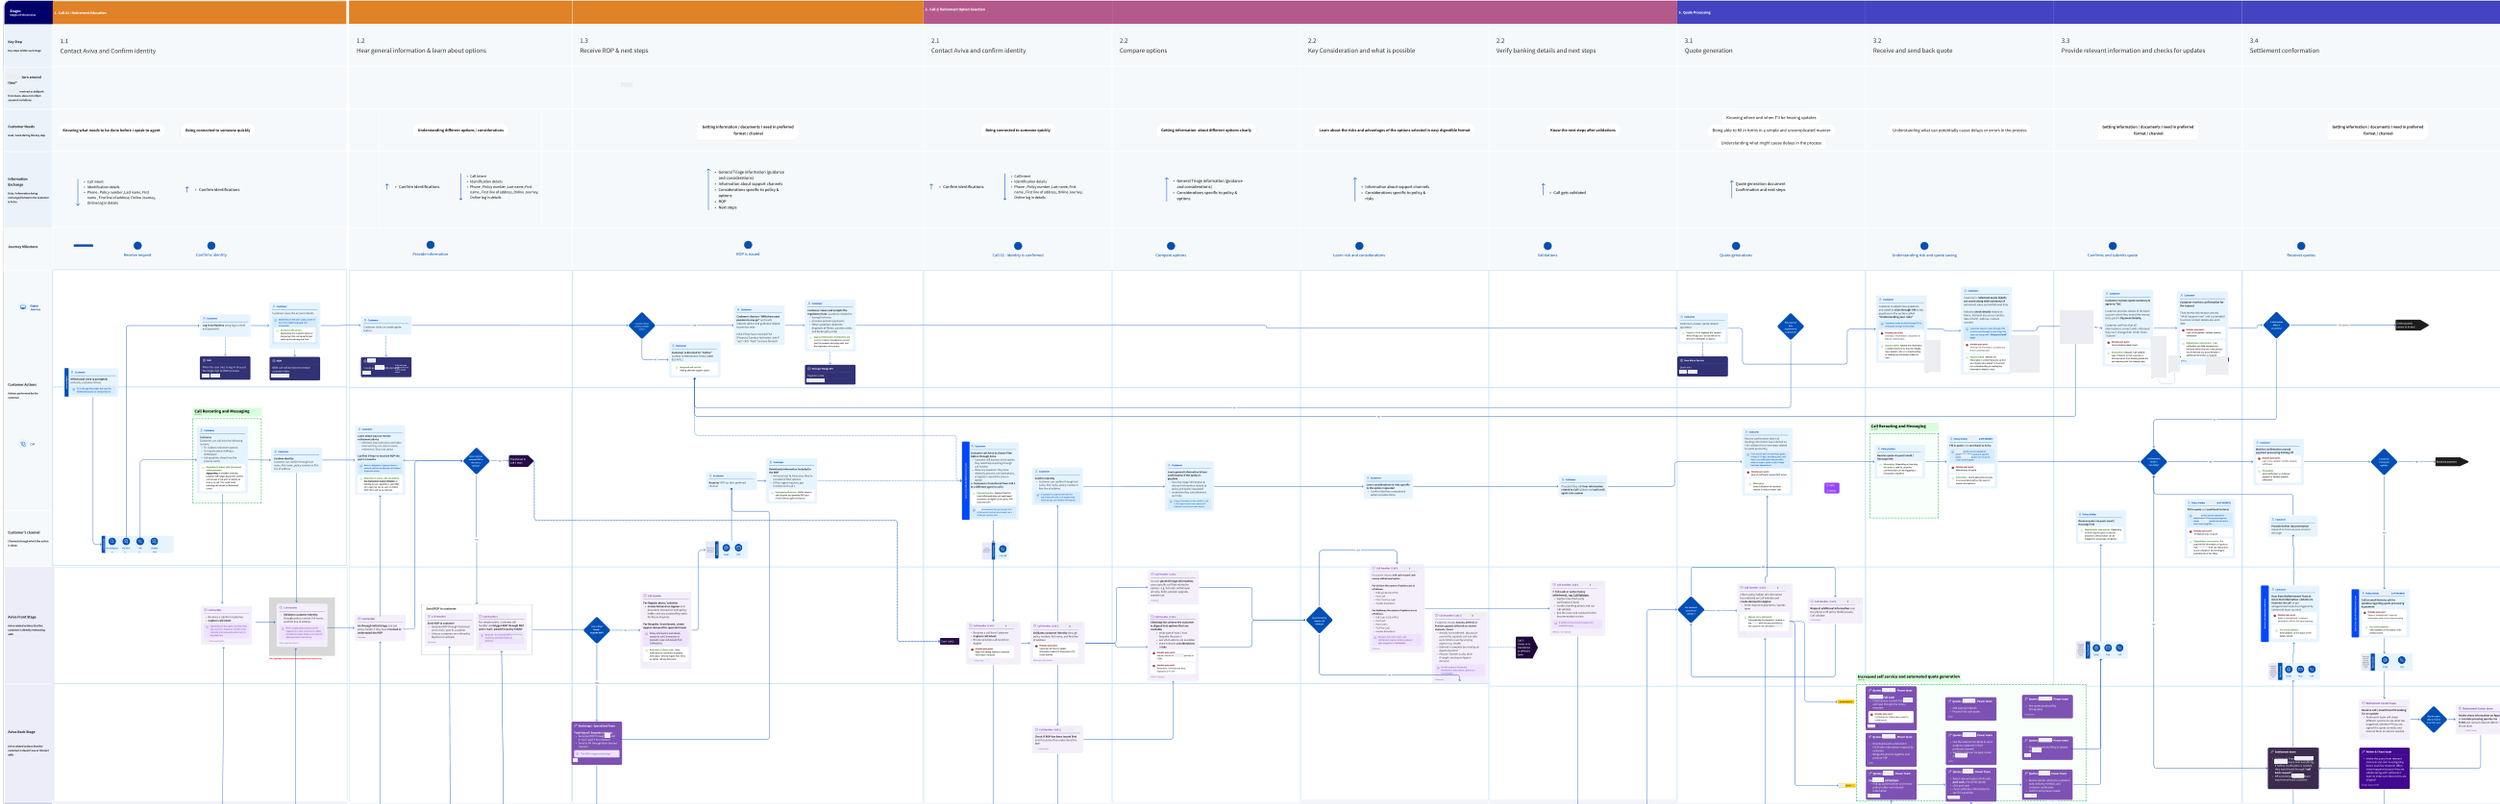This screenshot has width=2500, height=804.
Task: Select 'Knowing what needs to be done' need pill
Action: tap(111, 130)
